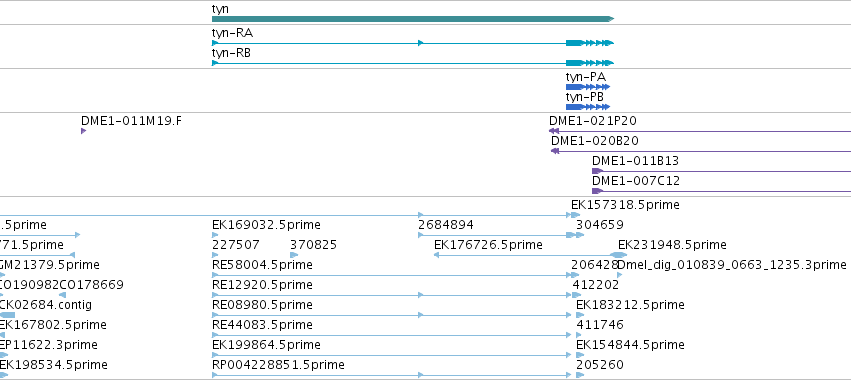Click the 370825 EST marker
The image size is (851, 380).
(294, 255)
